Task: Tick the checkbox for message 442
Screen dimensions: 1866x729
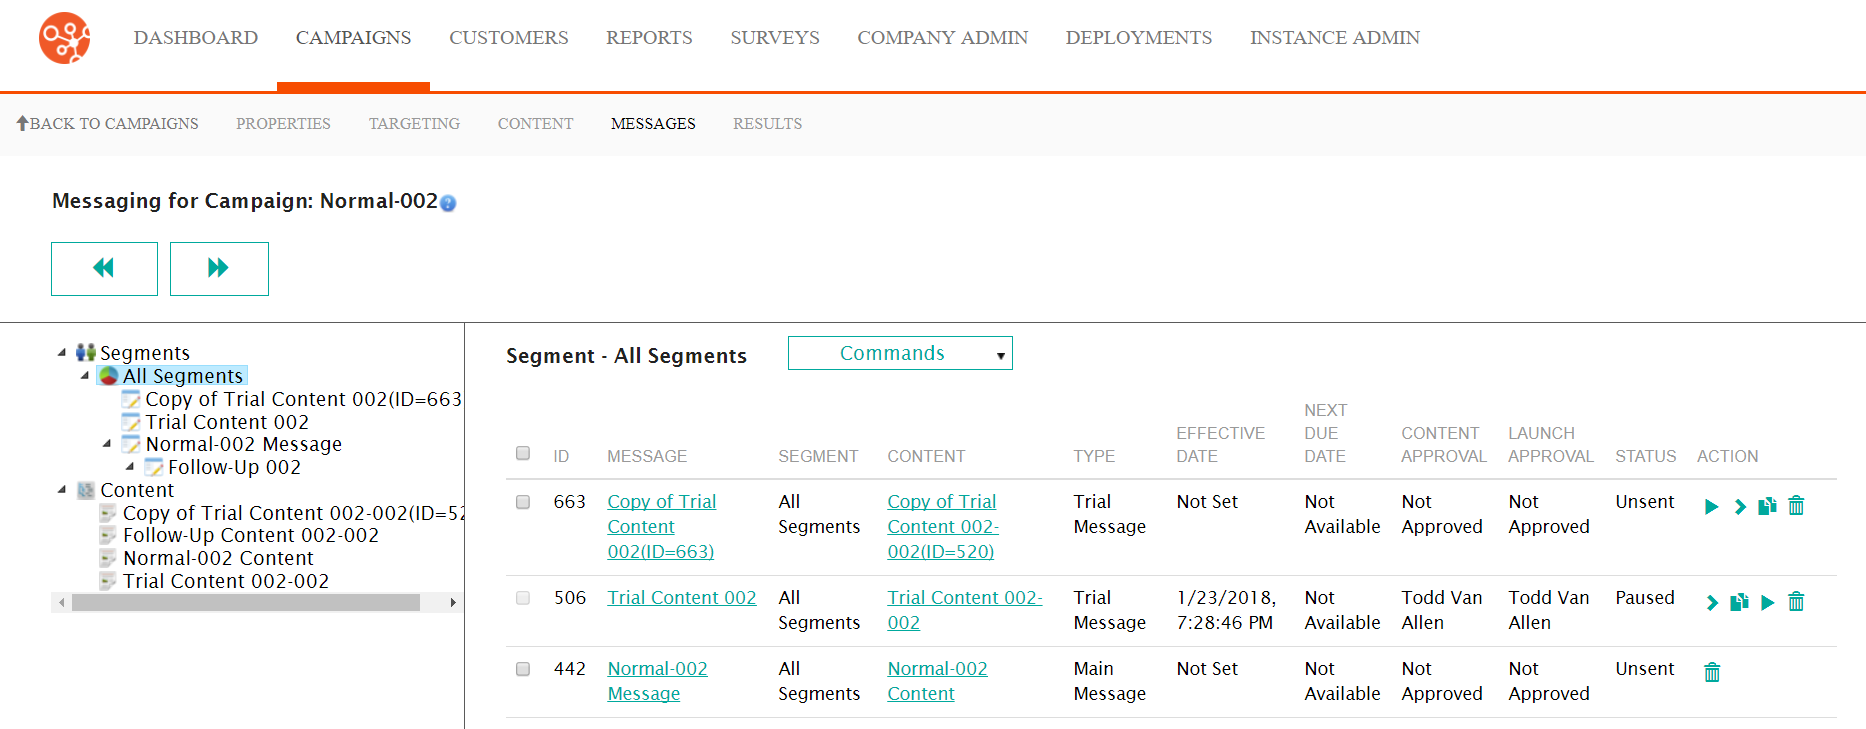Action: click(x=523, y=669)
